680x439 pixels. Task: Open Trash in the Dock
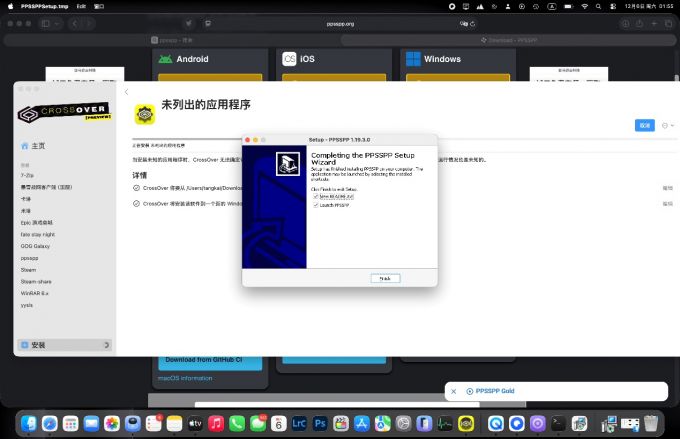tap(651, 423)
